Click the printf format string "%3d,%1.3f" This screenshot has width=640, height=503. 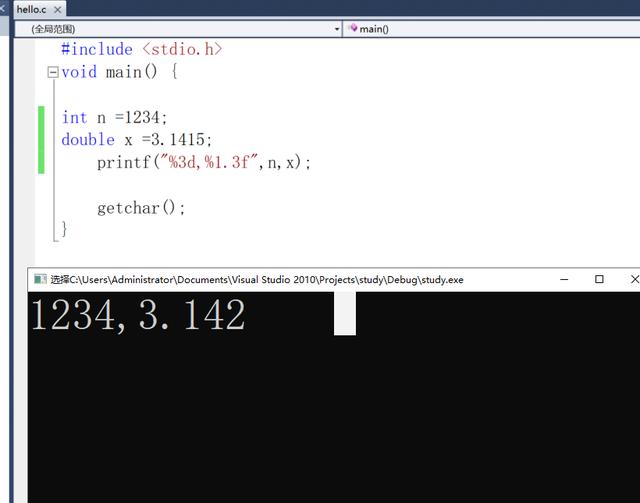tap(211, 162)
